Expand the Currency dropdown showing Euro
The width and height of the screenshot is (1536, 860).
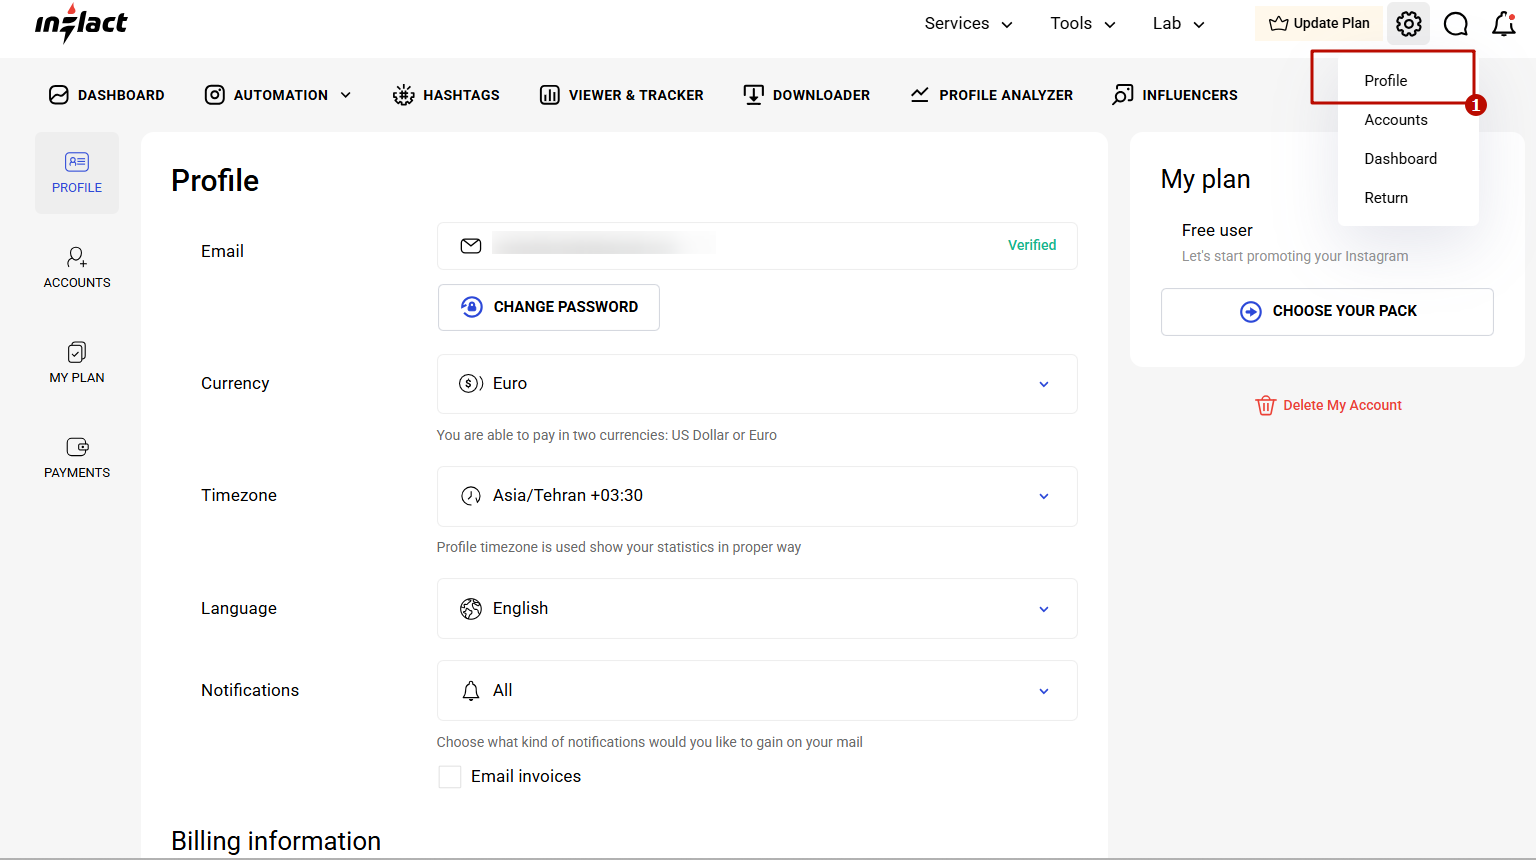(756, 384)
